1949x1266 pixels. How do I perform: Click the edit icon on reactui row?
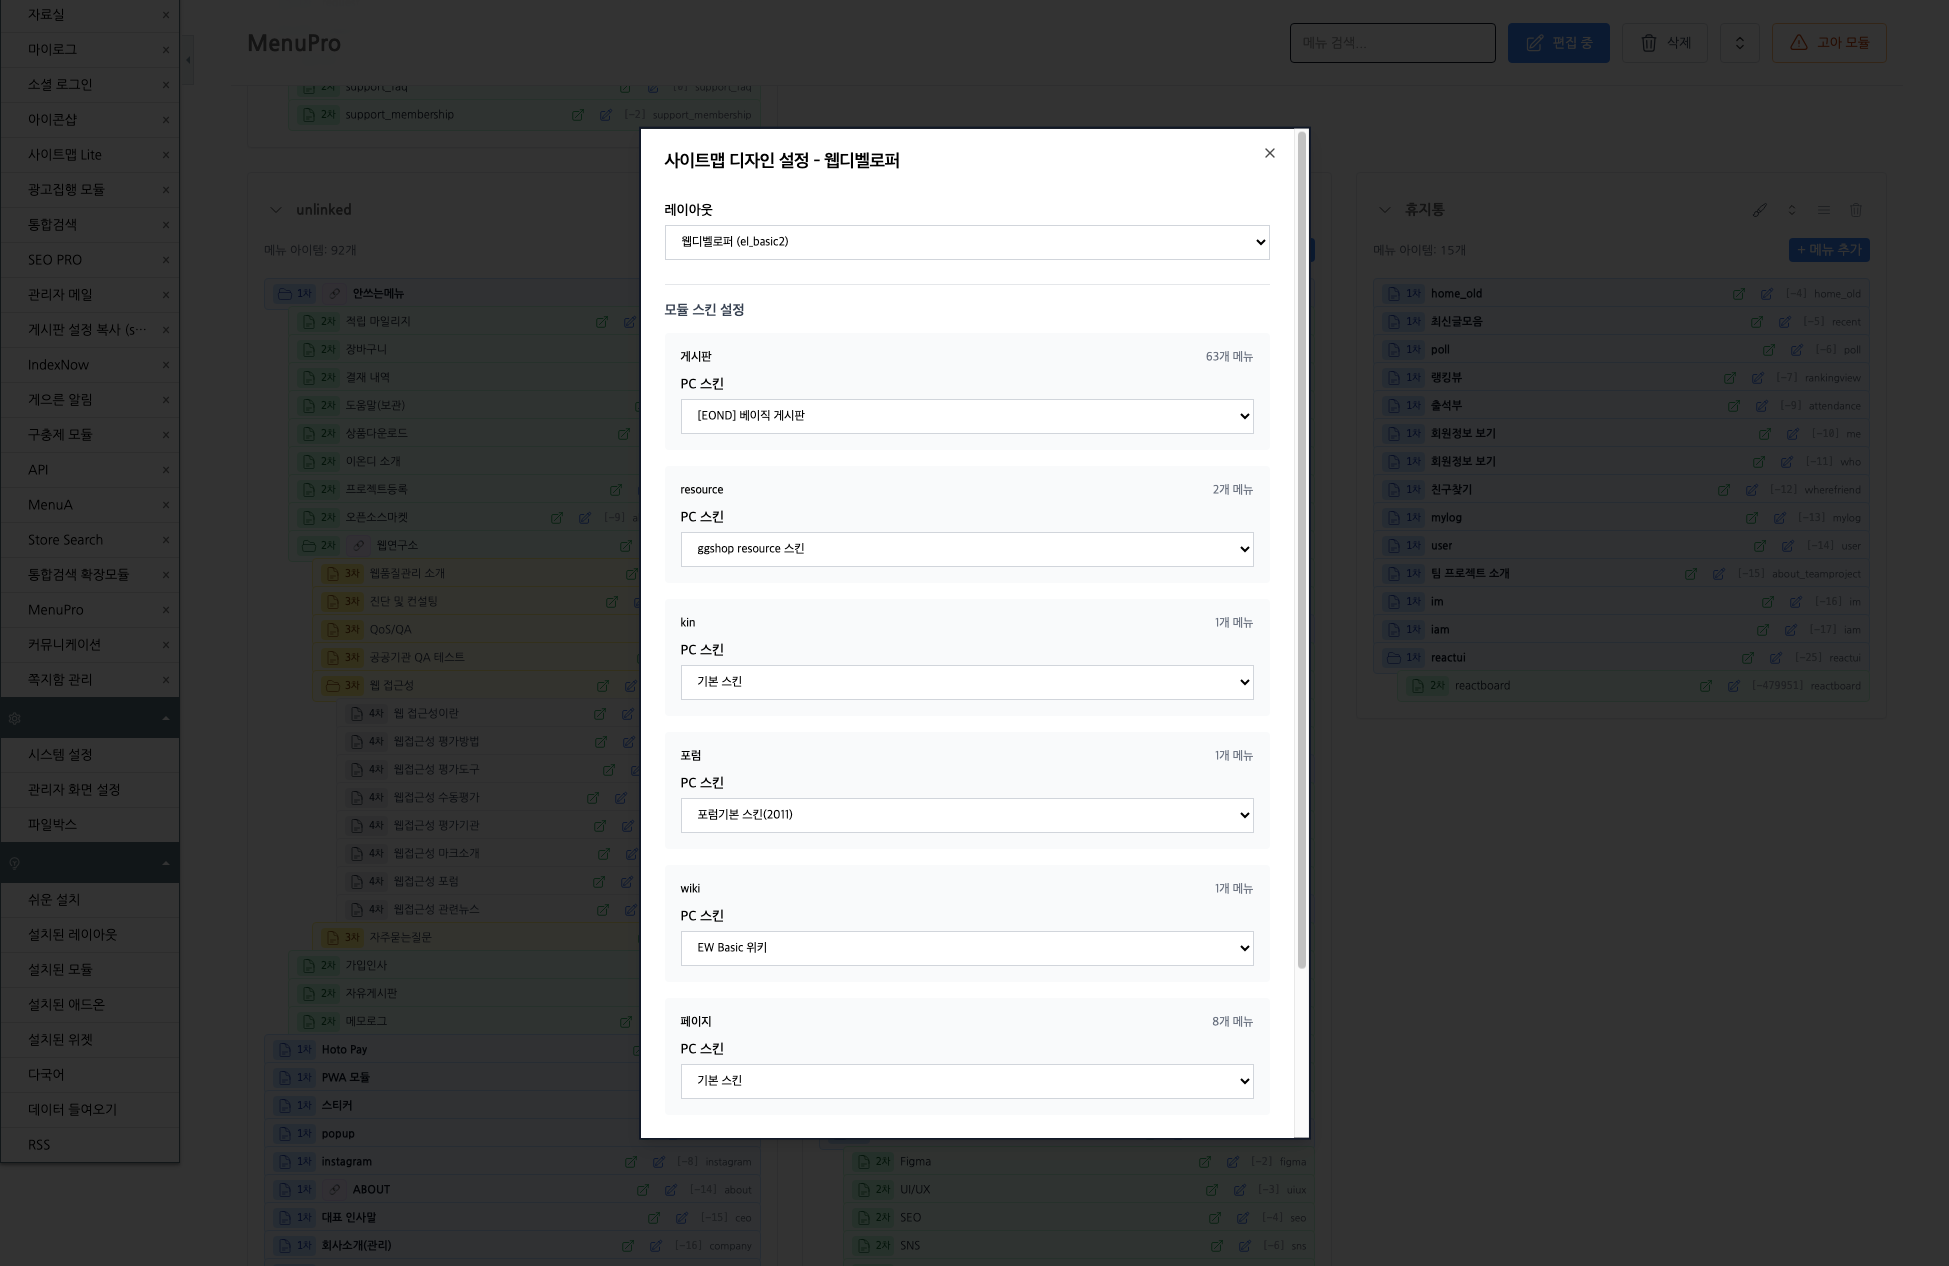tap(1775, 658)
